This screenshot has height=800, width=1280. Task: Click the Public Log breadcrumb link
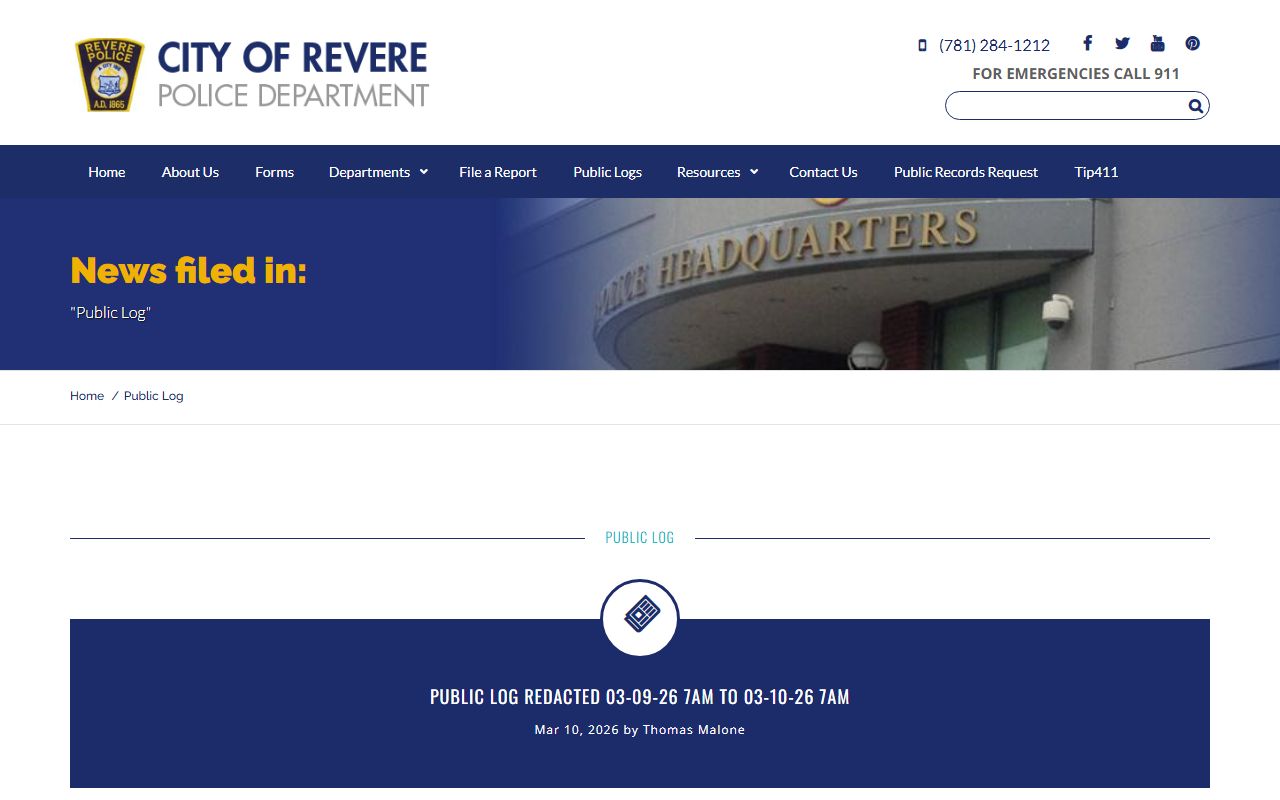[x=154, y=396]
